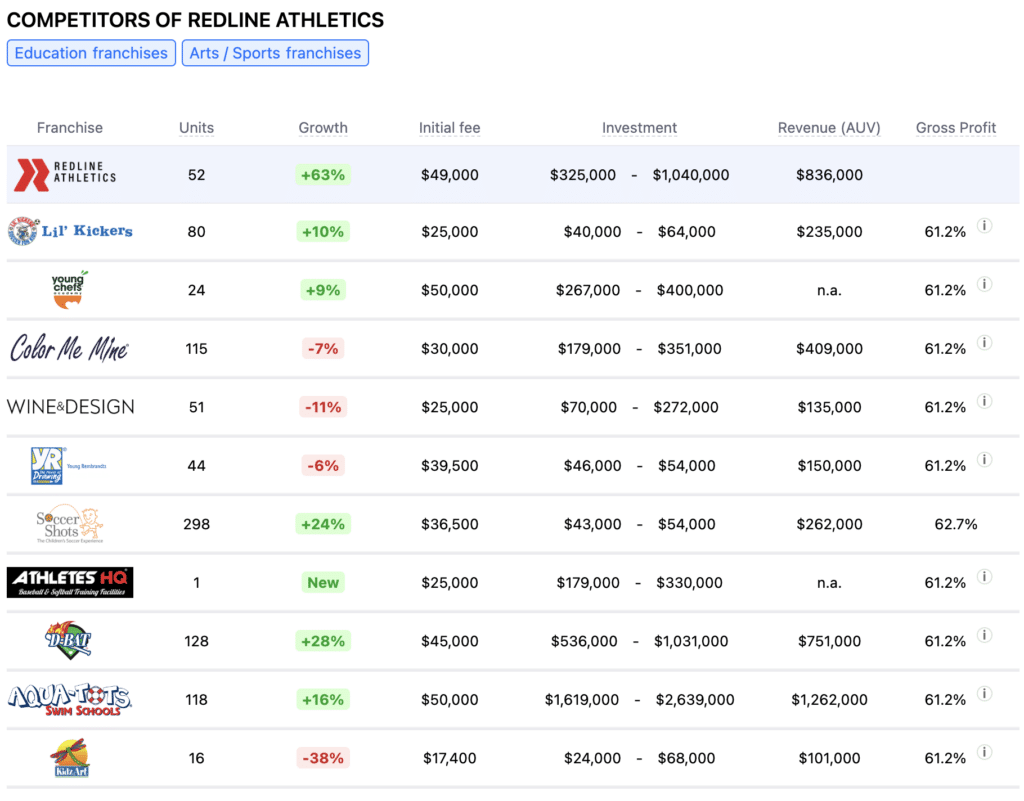Select the 128 units value
Screen dimensions: 1024x801
[197, 641]
